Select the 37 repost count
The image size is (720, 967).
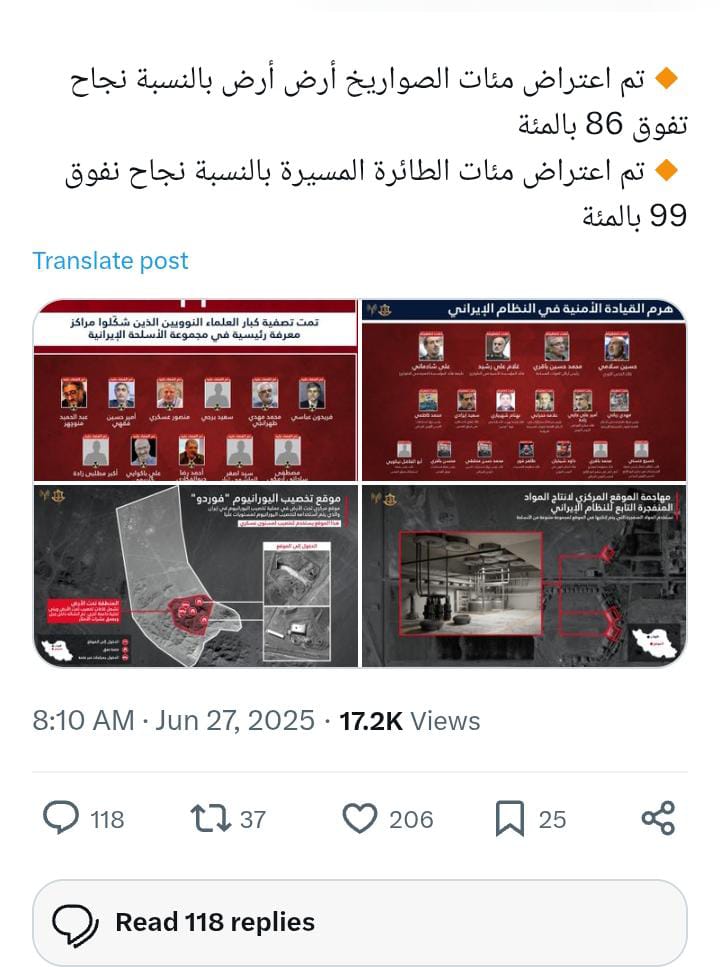pyautogui.click(x=253, y=820)
